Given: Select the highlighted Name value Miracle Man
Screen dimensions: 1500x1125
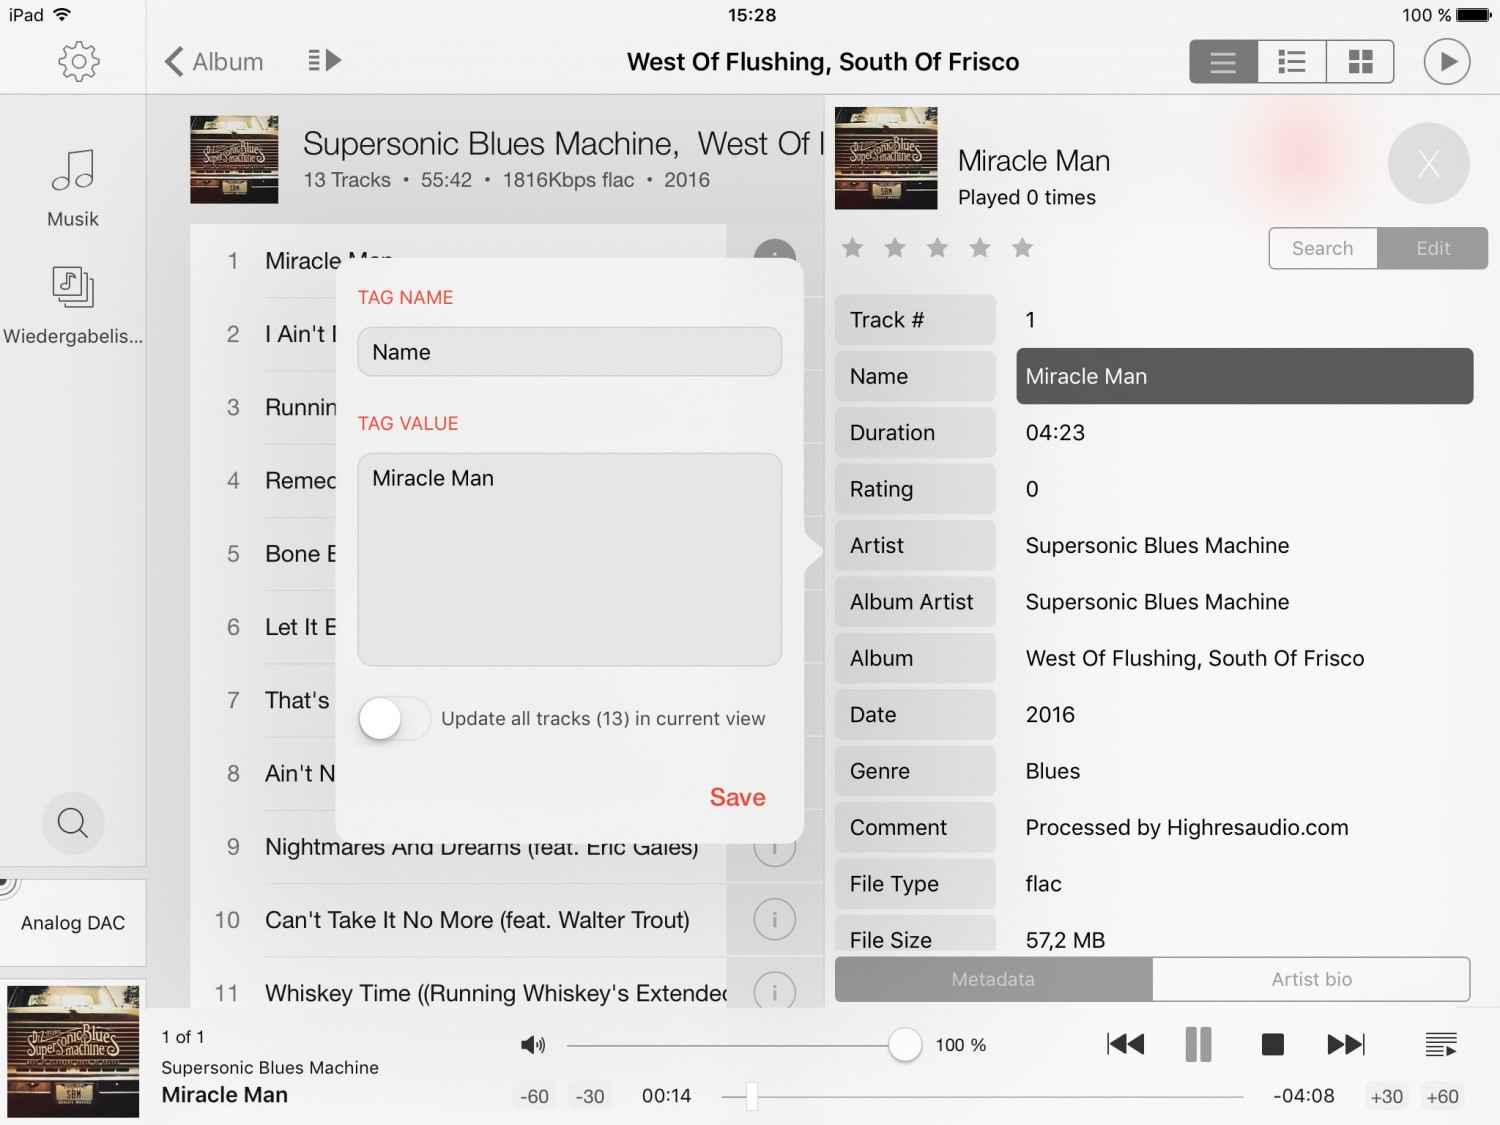Looking at the screenshot, I should tap(1244, 376).
